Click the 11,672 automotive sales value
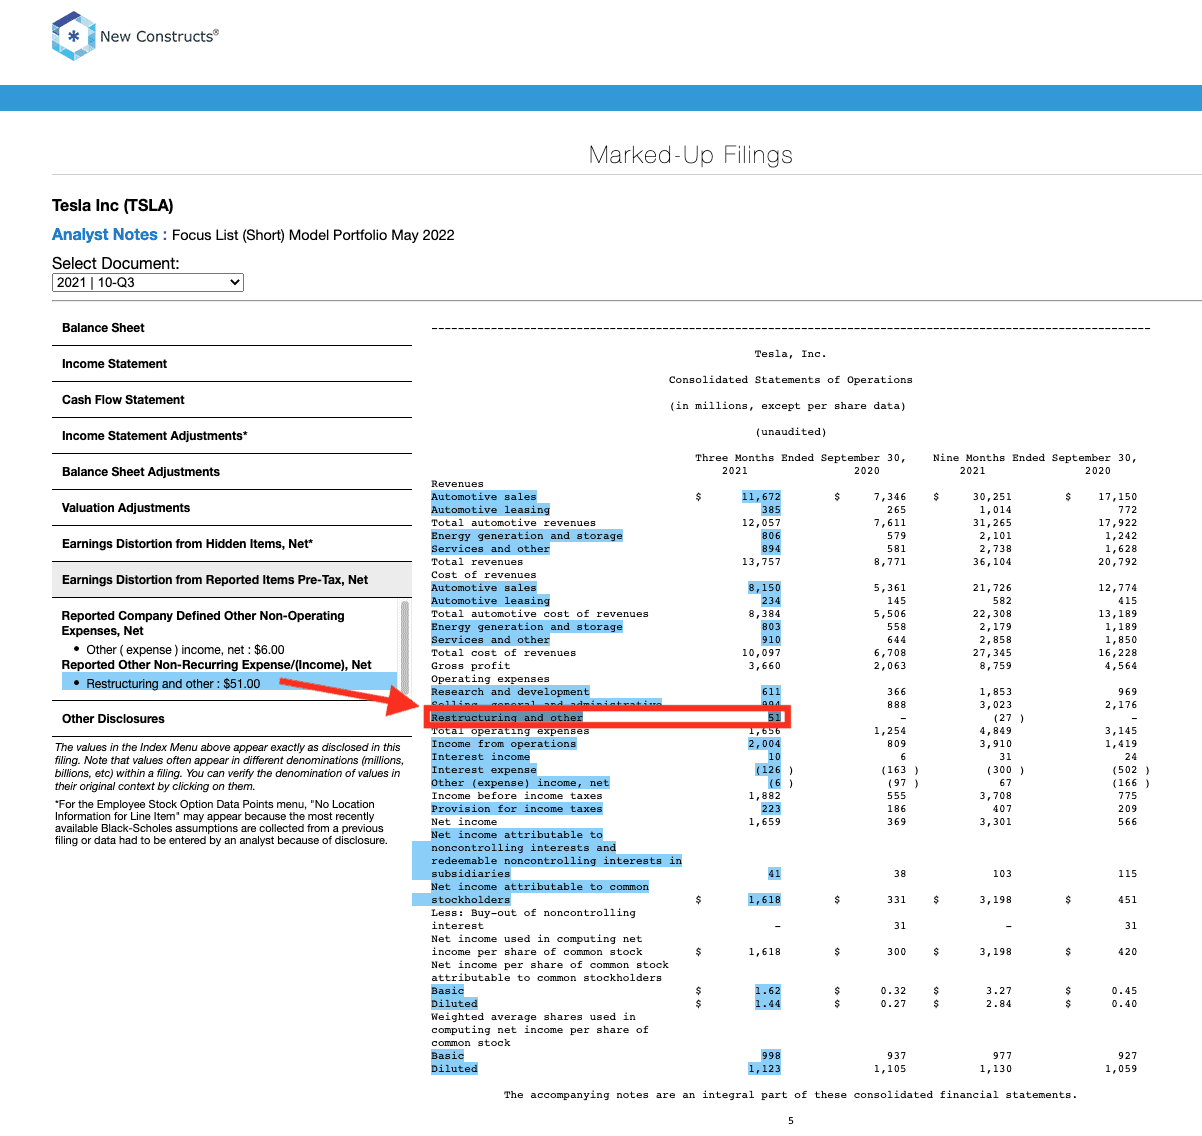Screen dimensions: 1202x1136 coord(761,497)
